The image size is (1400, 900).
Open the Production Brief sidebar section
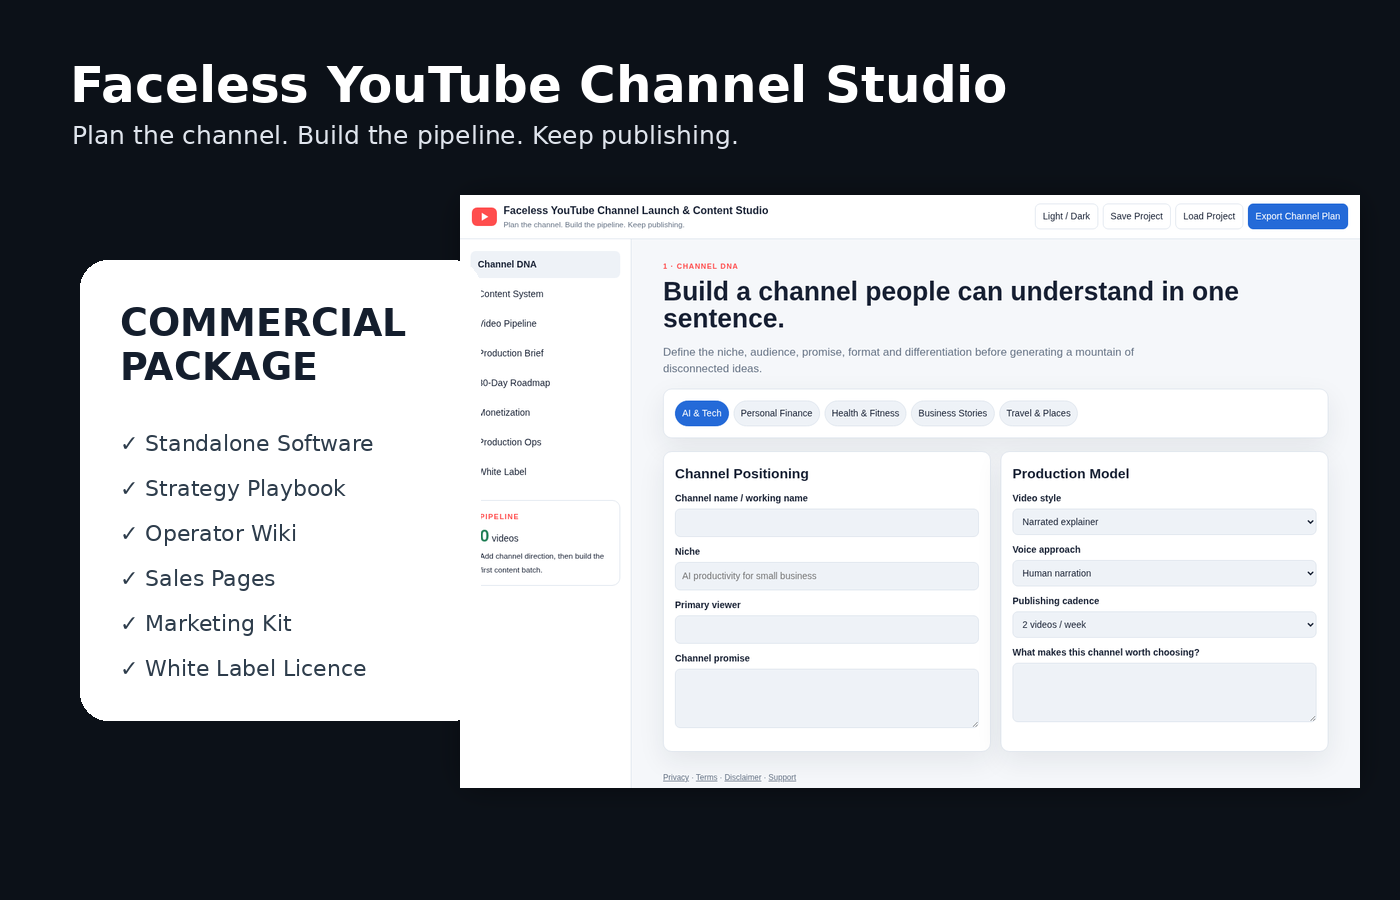pyautogui.click(x=545, y=353)
